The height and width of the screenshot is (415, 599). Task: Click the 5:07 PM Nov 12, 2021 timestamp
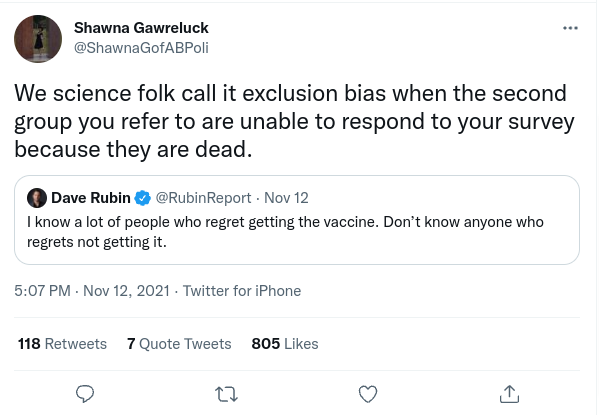point(92,291)
